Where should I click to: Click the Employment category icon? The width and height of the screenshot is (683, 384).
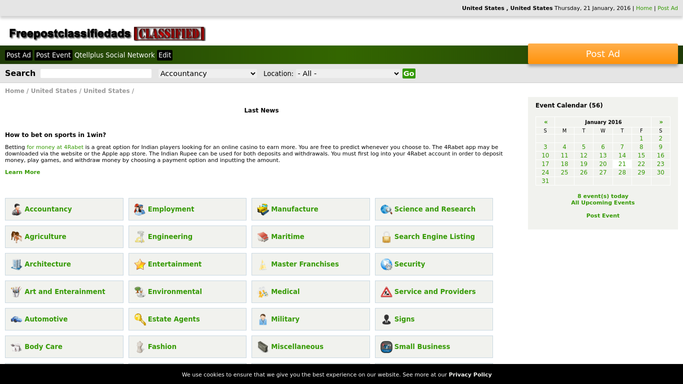tap(139, 209)
